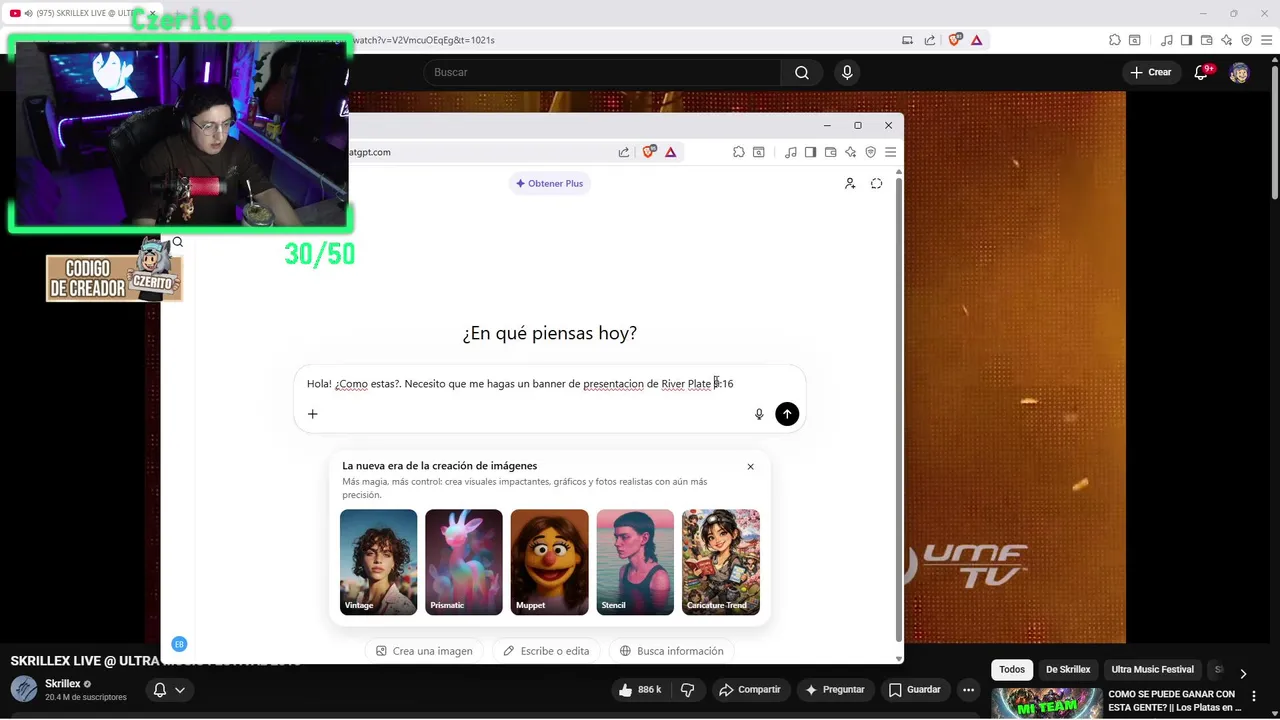Click the dictation microphone in ChatGPT prompt
The height and width of the screenshot is (720, 1280).
pyautogui.click(x=759, y=414)
